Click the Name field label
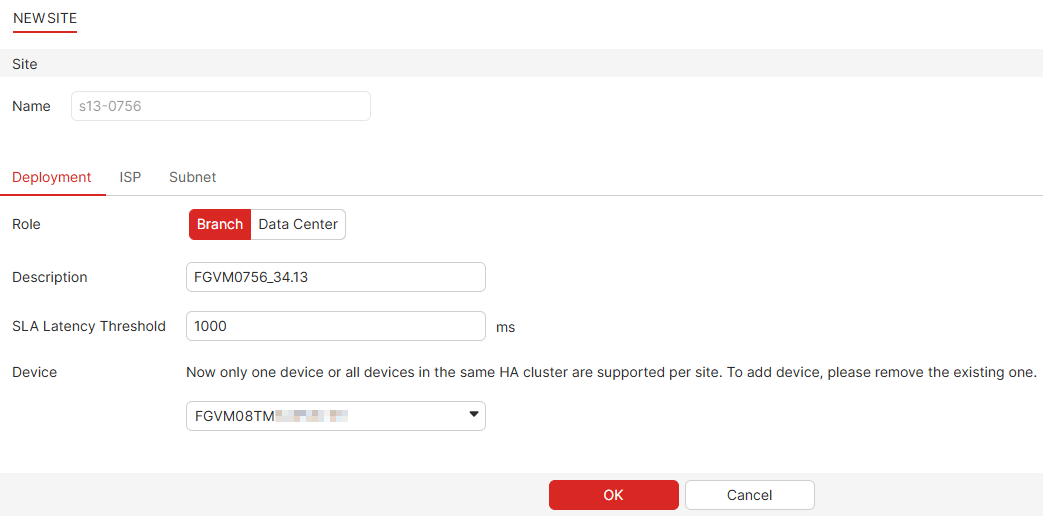 (31, 106)
